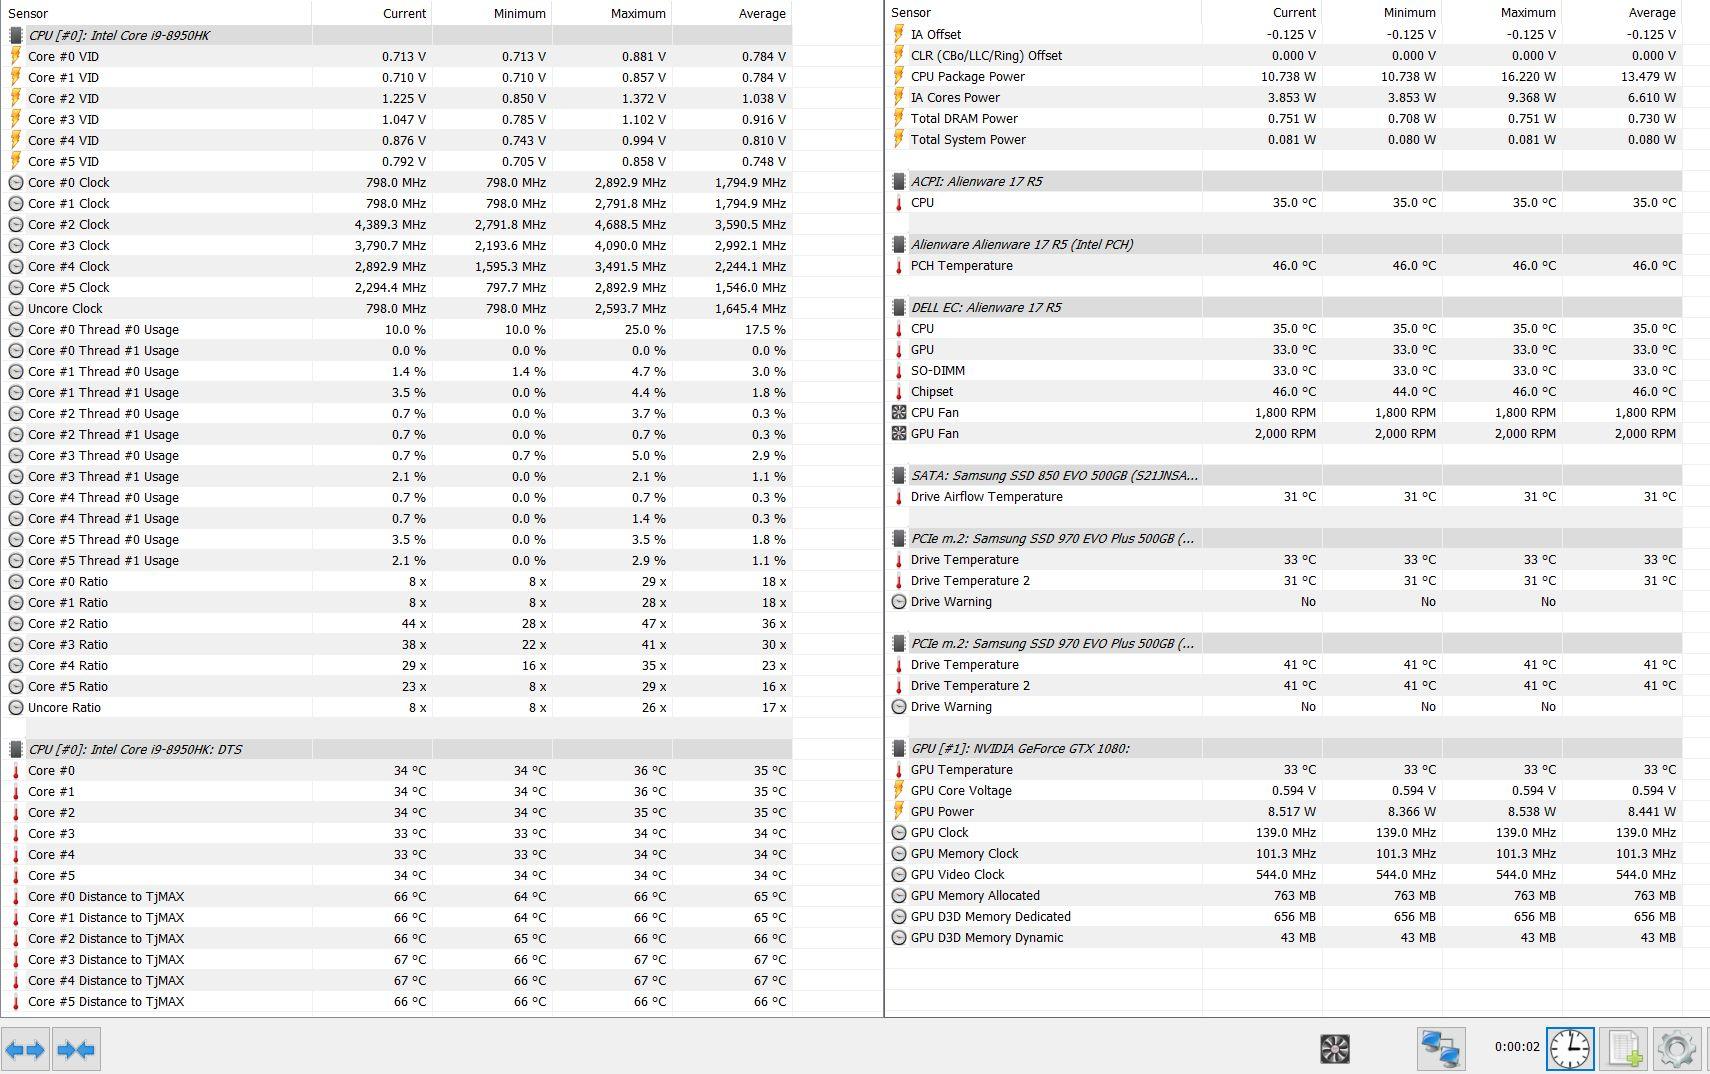The height and width of the screenshot is (1074, 1710).
Task: Click the expand columns double-arrow button
Action: click(x=25, y=1049)
